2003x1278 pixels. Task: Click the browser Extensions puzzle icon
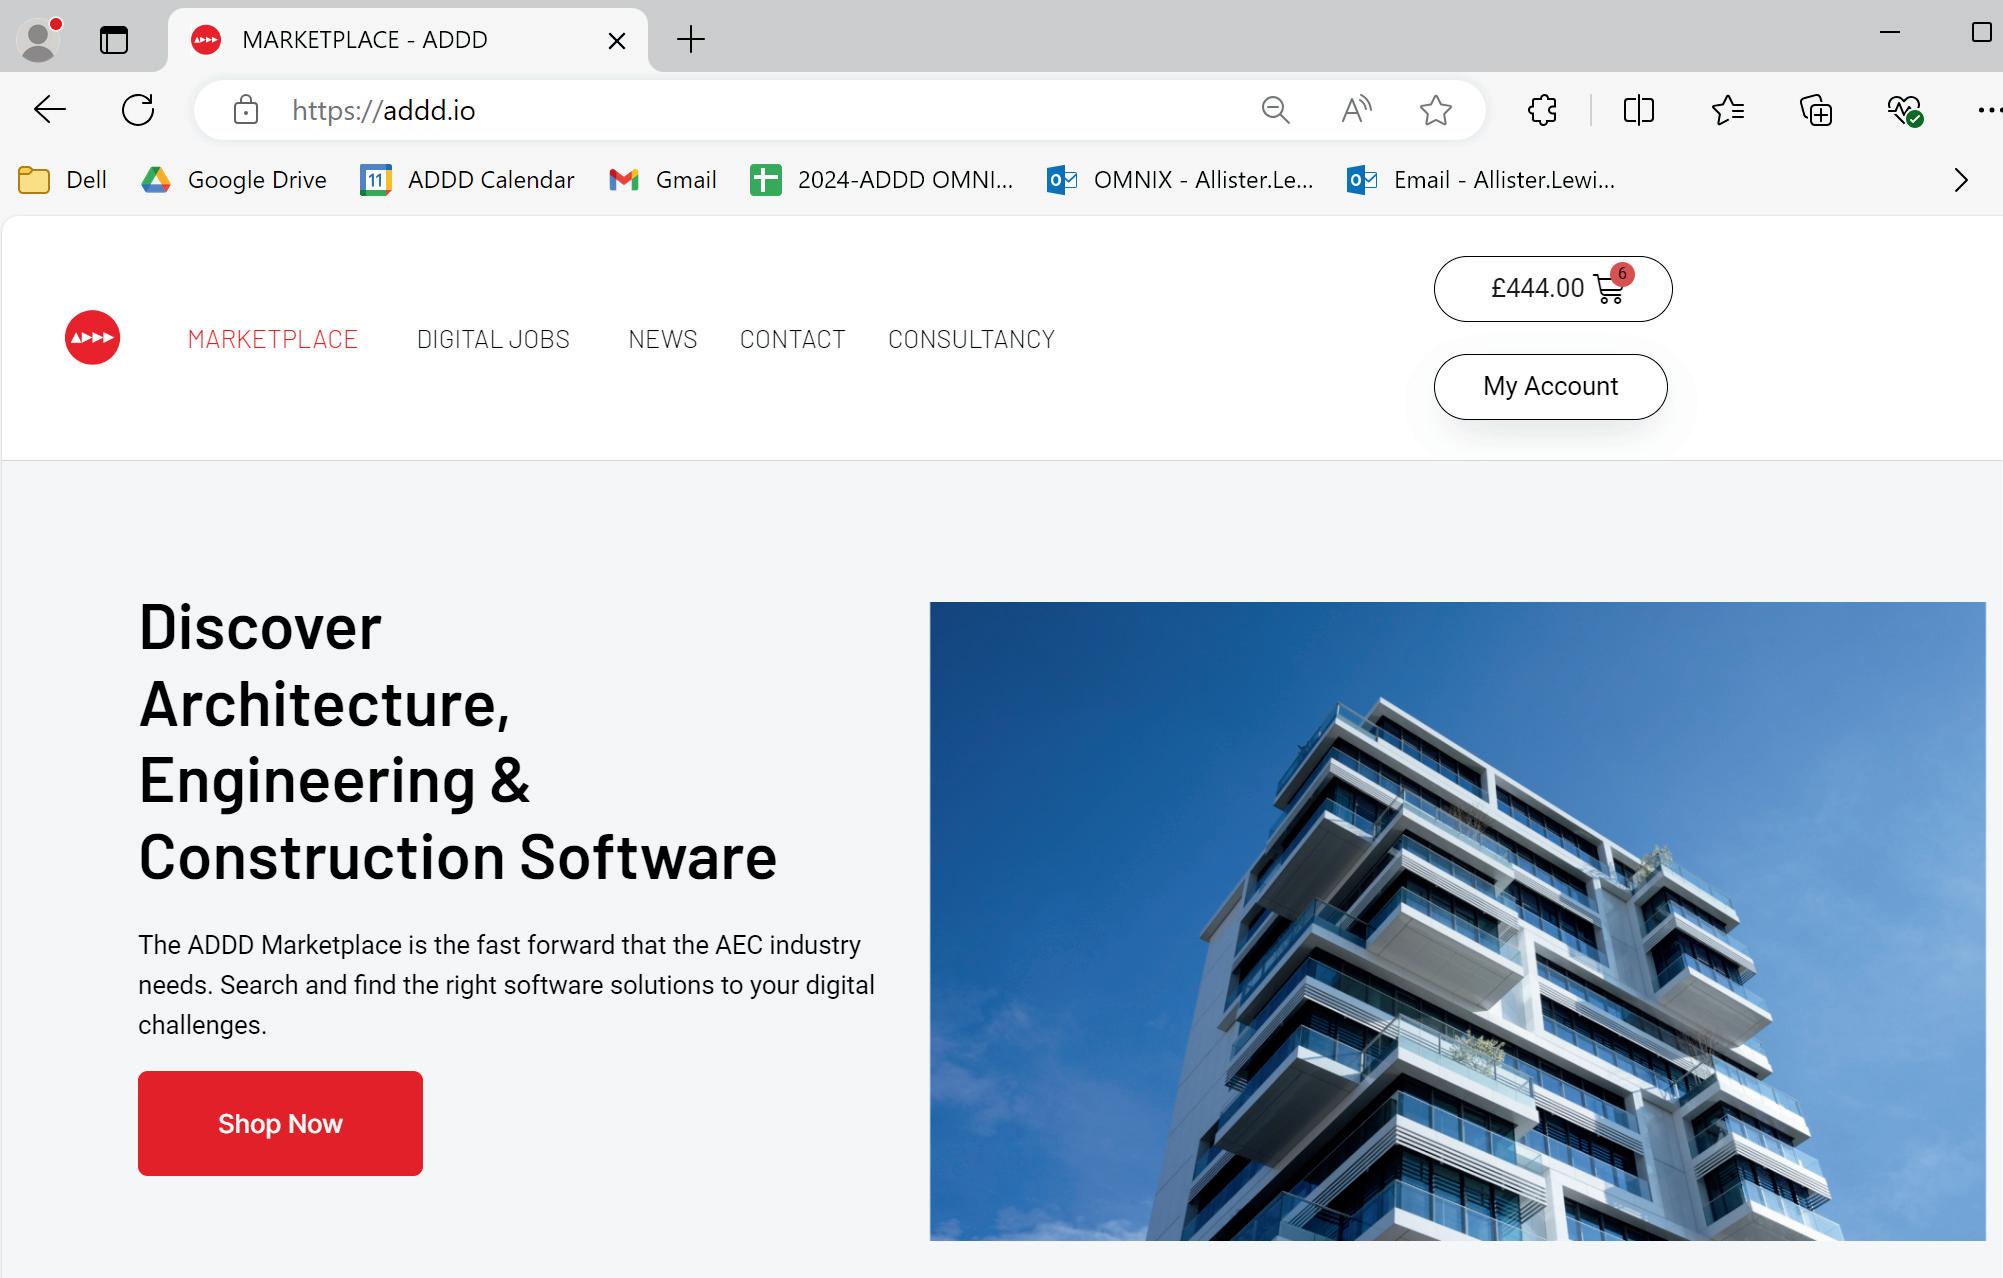1542,110
